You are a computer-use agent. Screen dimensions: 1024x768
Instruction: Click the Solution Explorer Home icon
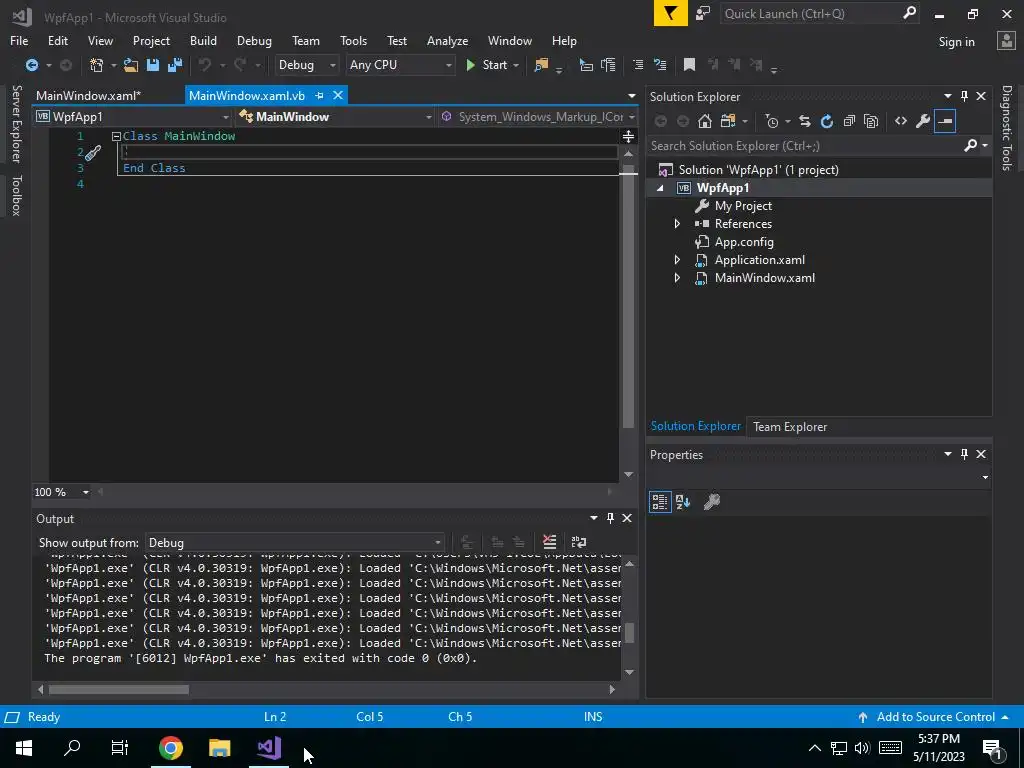pos(705,121)
